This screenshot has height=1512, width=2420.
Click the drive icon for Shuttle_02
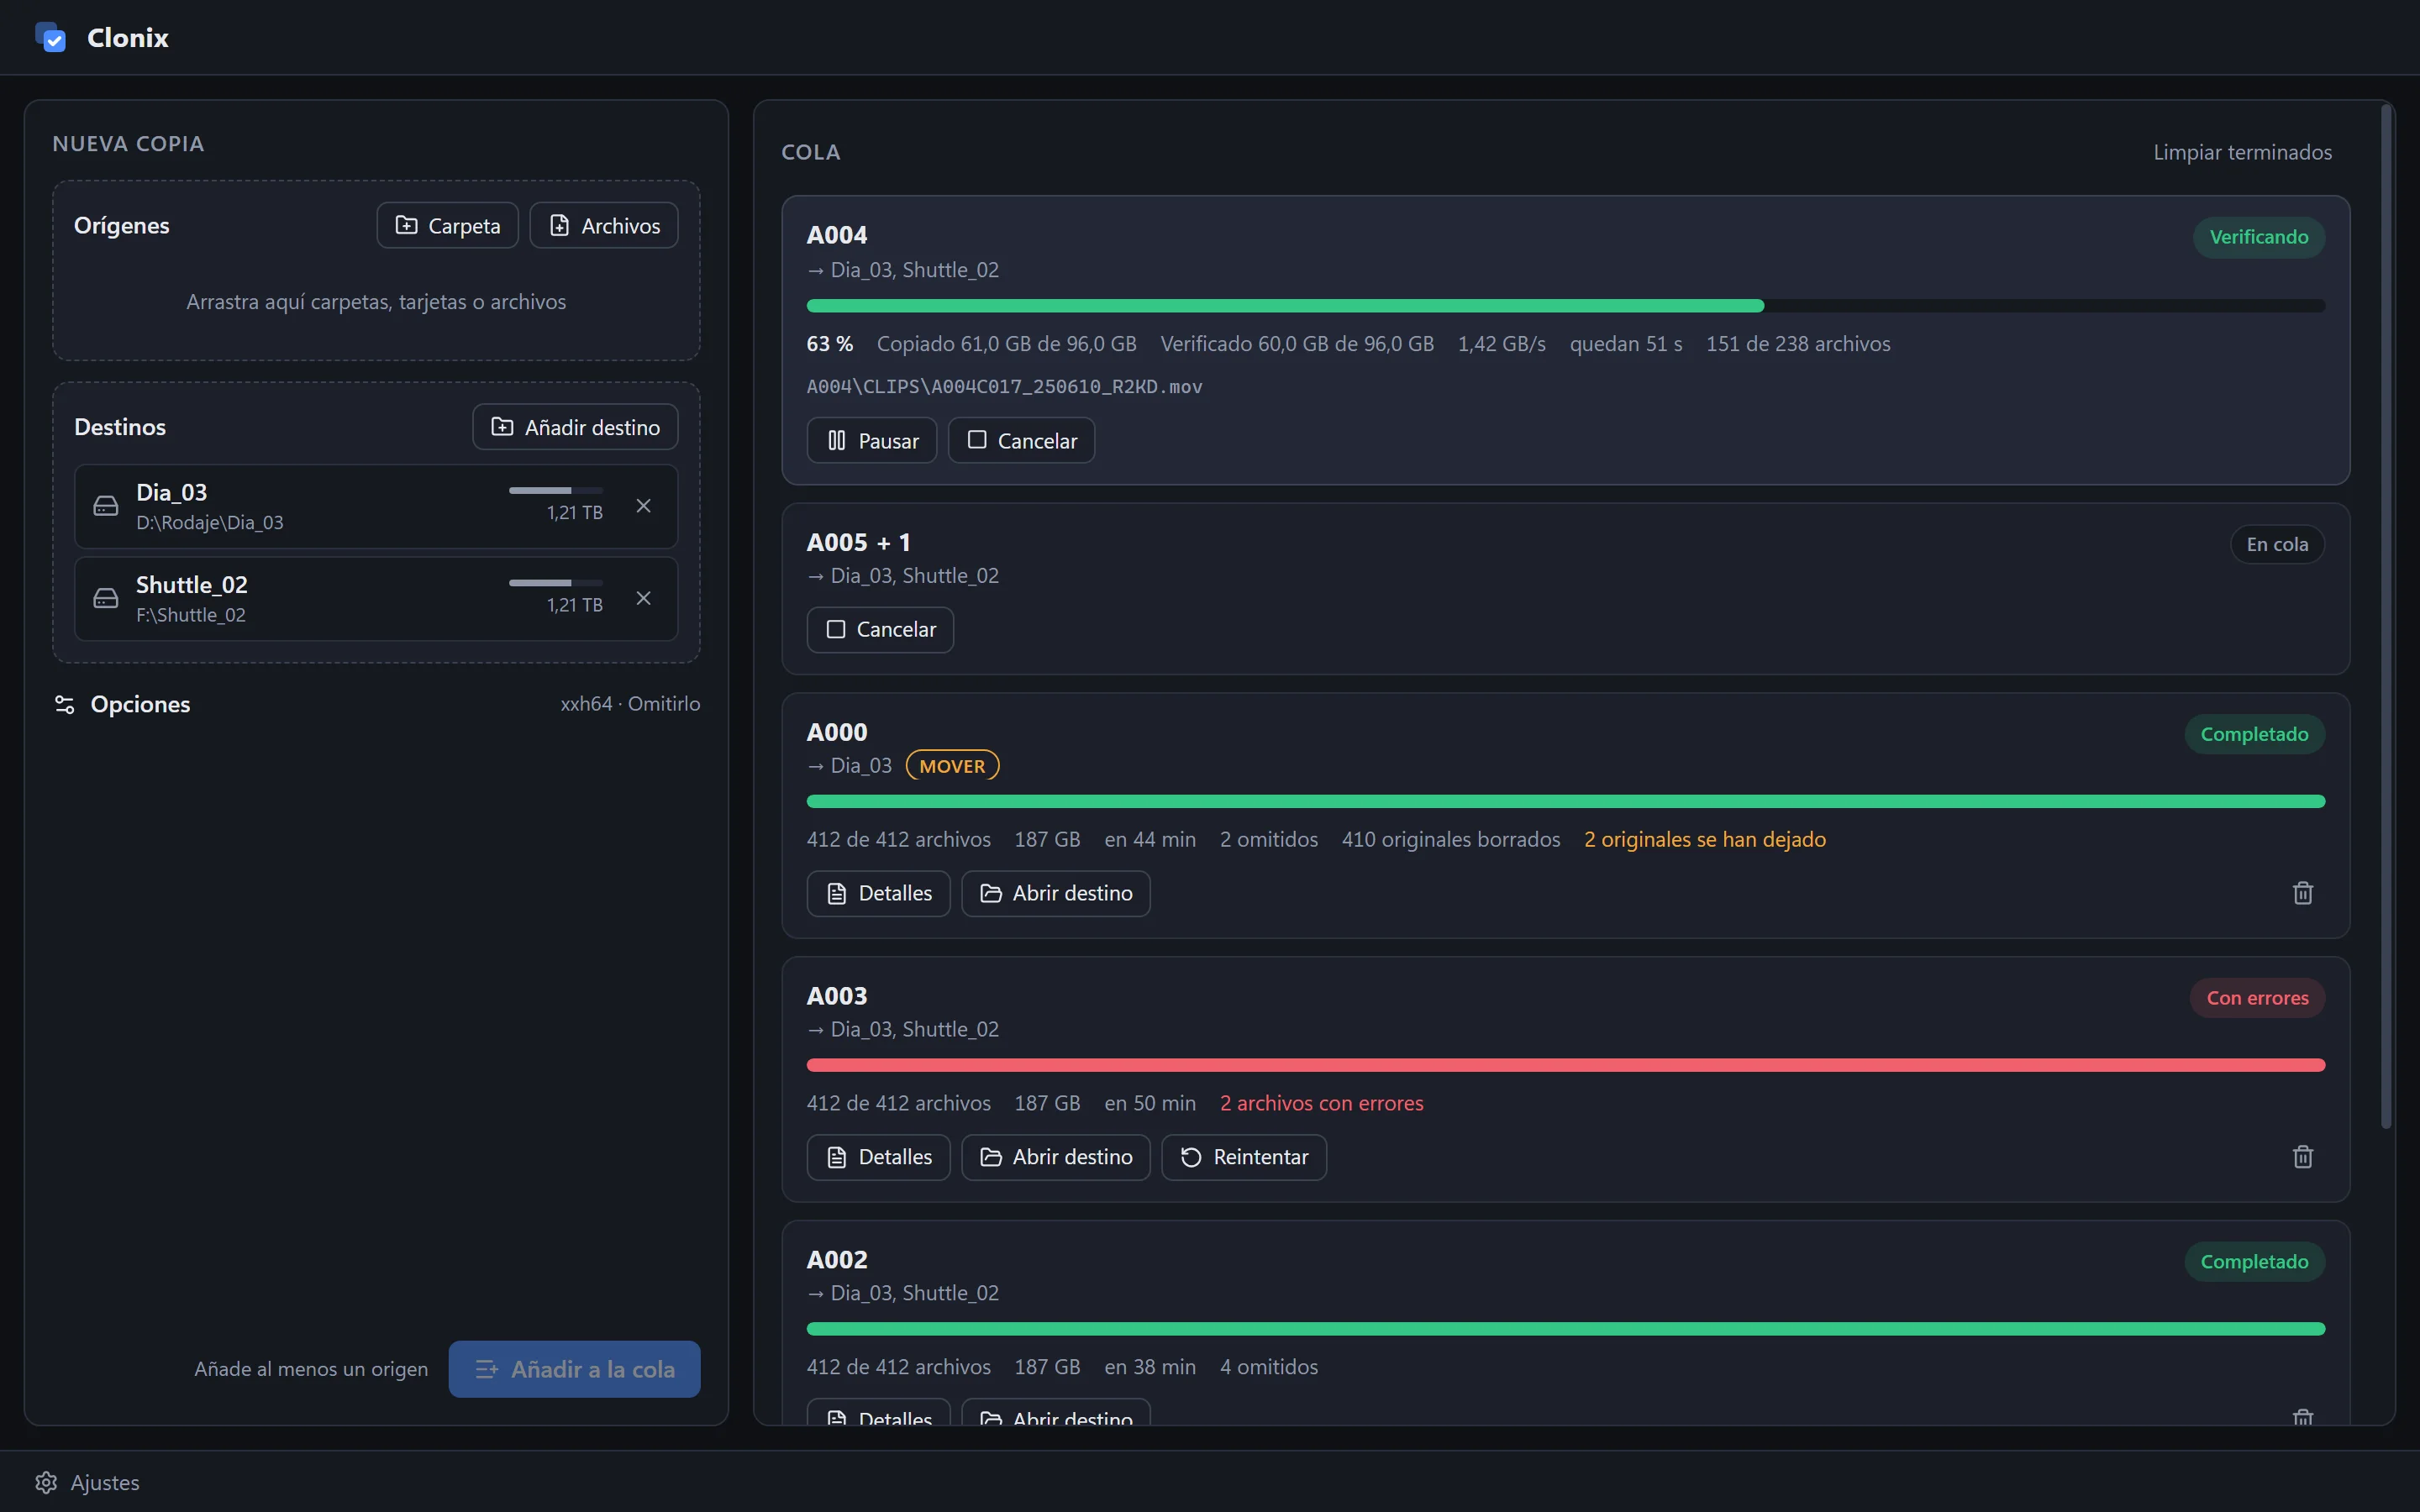point(105,598)
